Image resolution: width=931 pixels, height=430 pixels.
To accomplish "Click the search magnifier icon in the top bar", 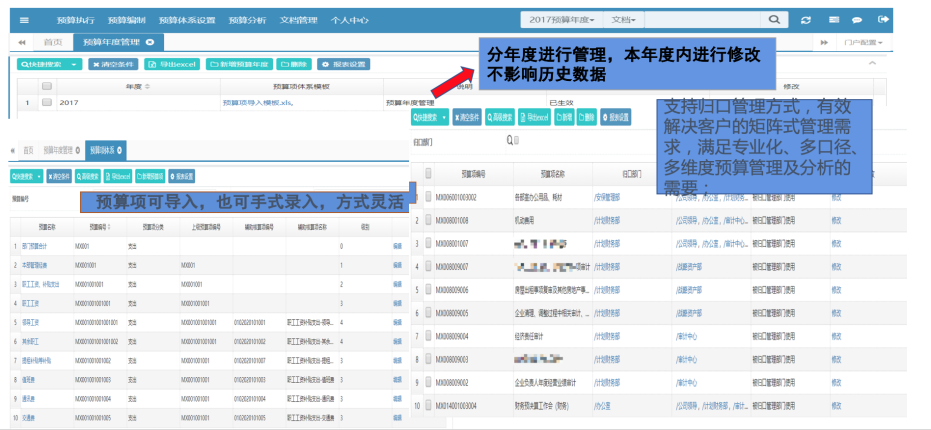I will tap(775, 20).
